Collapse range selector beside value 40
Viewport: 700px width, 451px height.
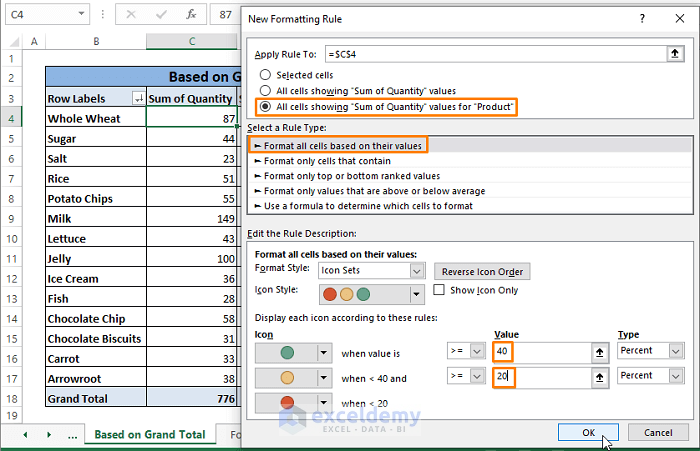click(600, 353)
